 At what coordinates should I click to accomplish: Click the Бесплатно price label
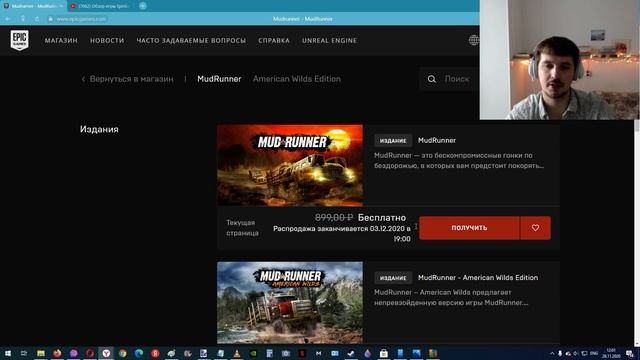(x=382, y=218)
